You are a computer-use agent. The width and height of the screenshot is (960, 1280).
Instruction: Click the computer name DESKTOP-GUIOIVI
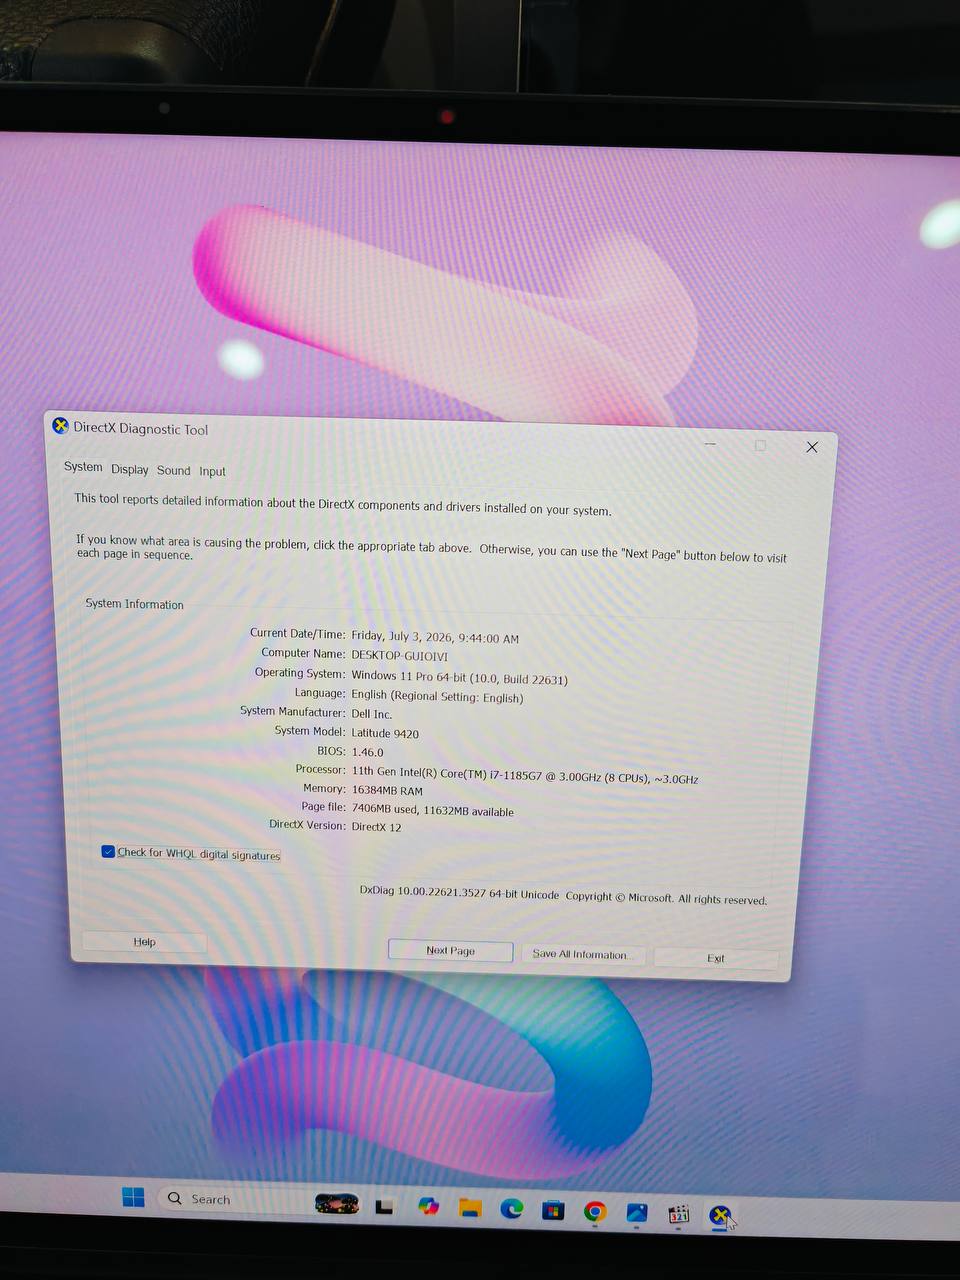coord(399,656)
